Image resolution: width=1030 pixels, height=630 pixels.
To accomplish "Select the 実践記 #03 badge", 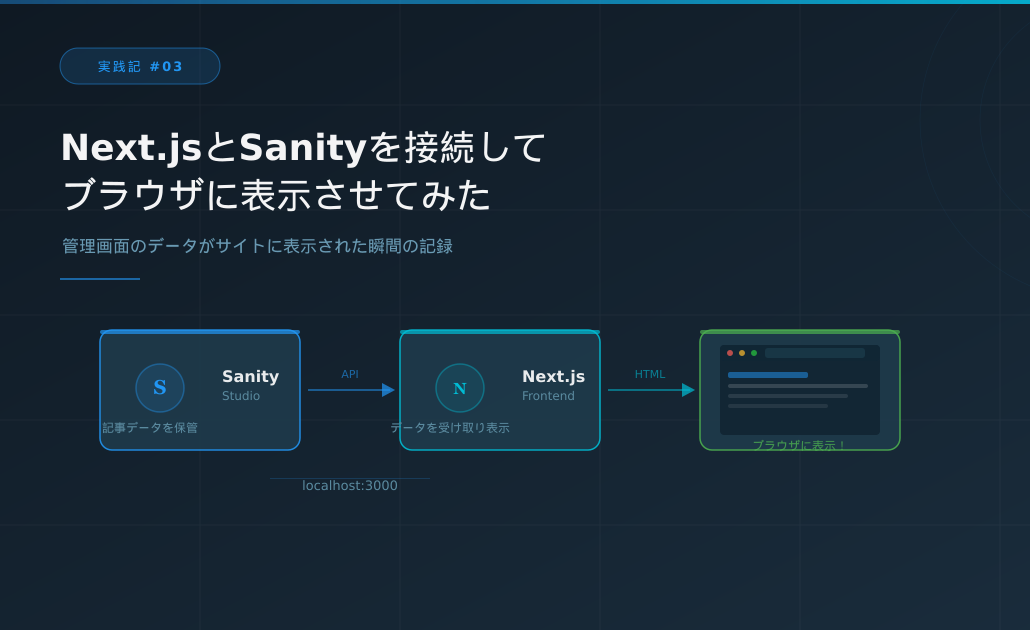I will pos(140,66).
